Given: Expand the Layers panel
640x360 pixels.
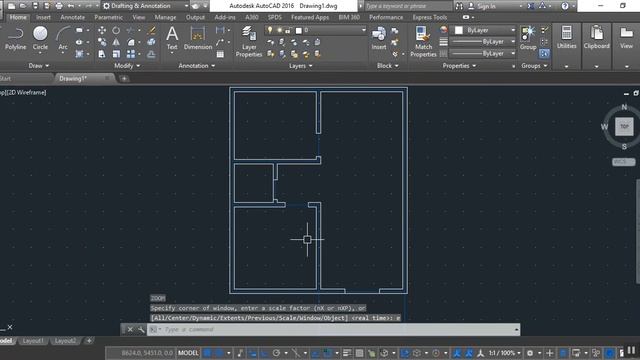Looking at the screenshot, I should [x=301, y=66].
